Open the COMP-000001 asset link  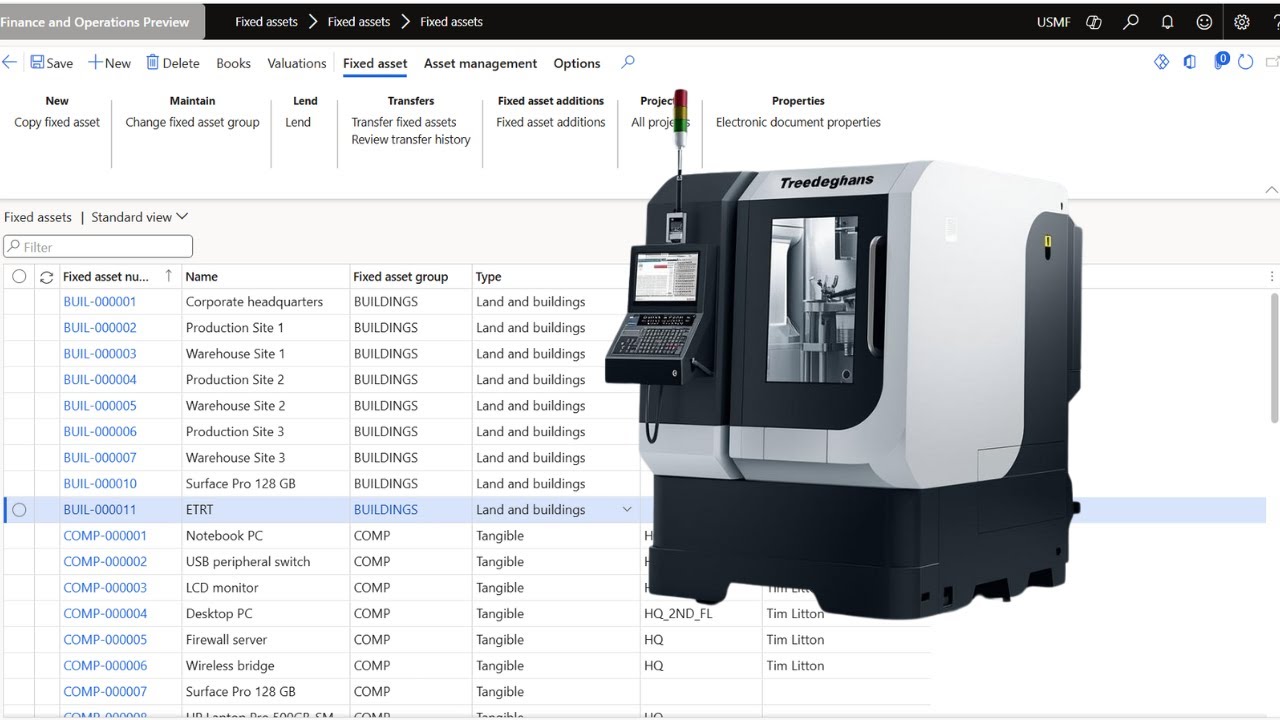[105, 536]
